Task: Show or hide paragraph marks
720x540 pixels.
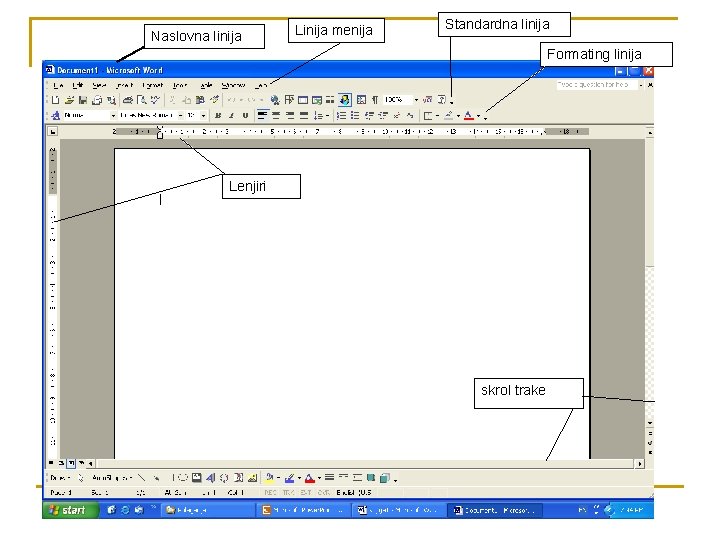Action: (375, 100)
